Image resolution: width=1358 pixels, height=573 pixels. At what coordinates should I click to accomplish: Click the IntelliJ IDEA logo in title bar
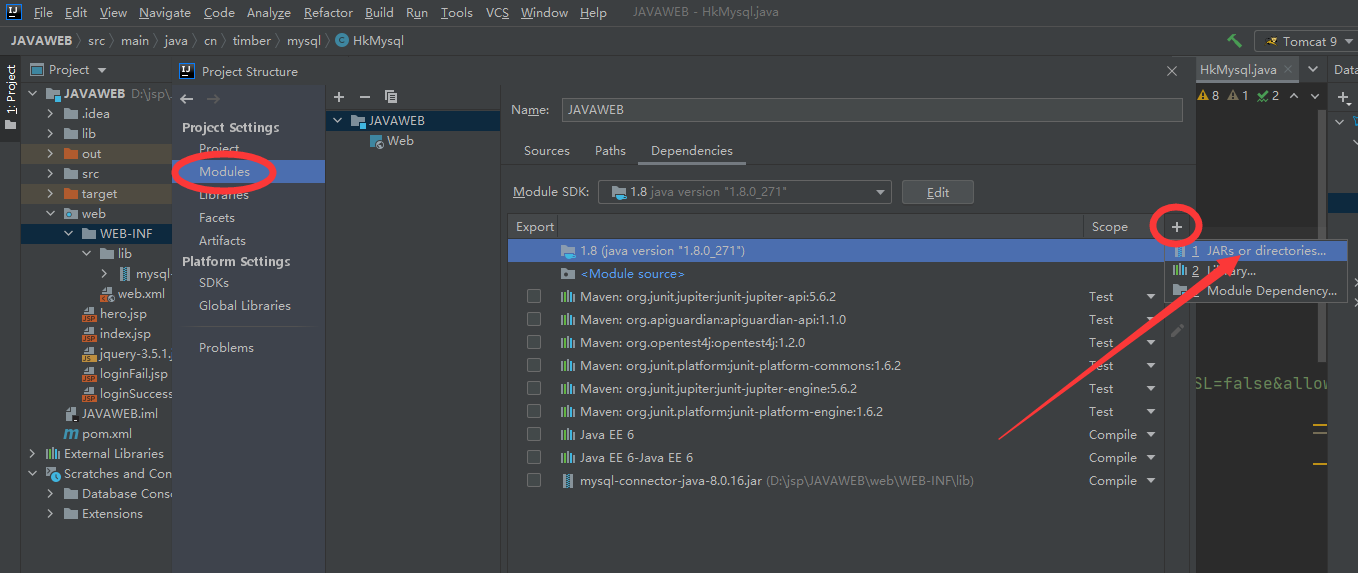coord(14,13)
